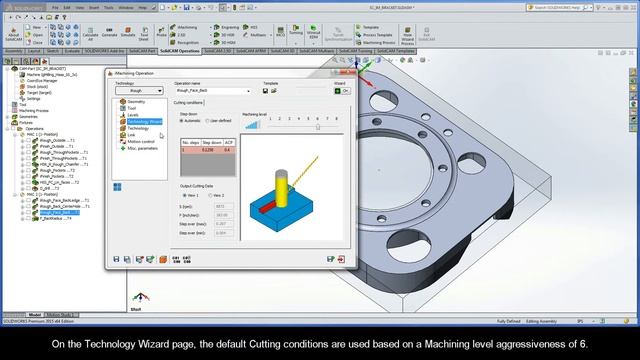Open the Tool Sheet from the ribbon
The height and width of the screenshot is (360, 640).
(x=144, y=34)
